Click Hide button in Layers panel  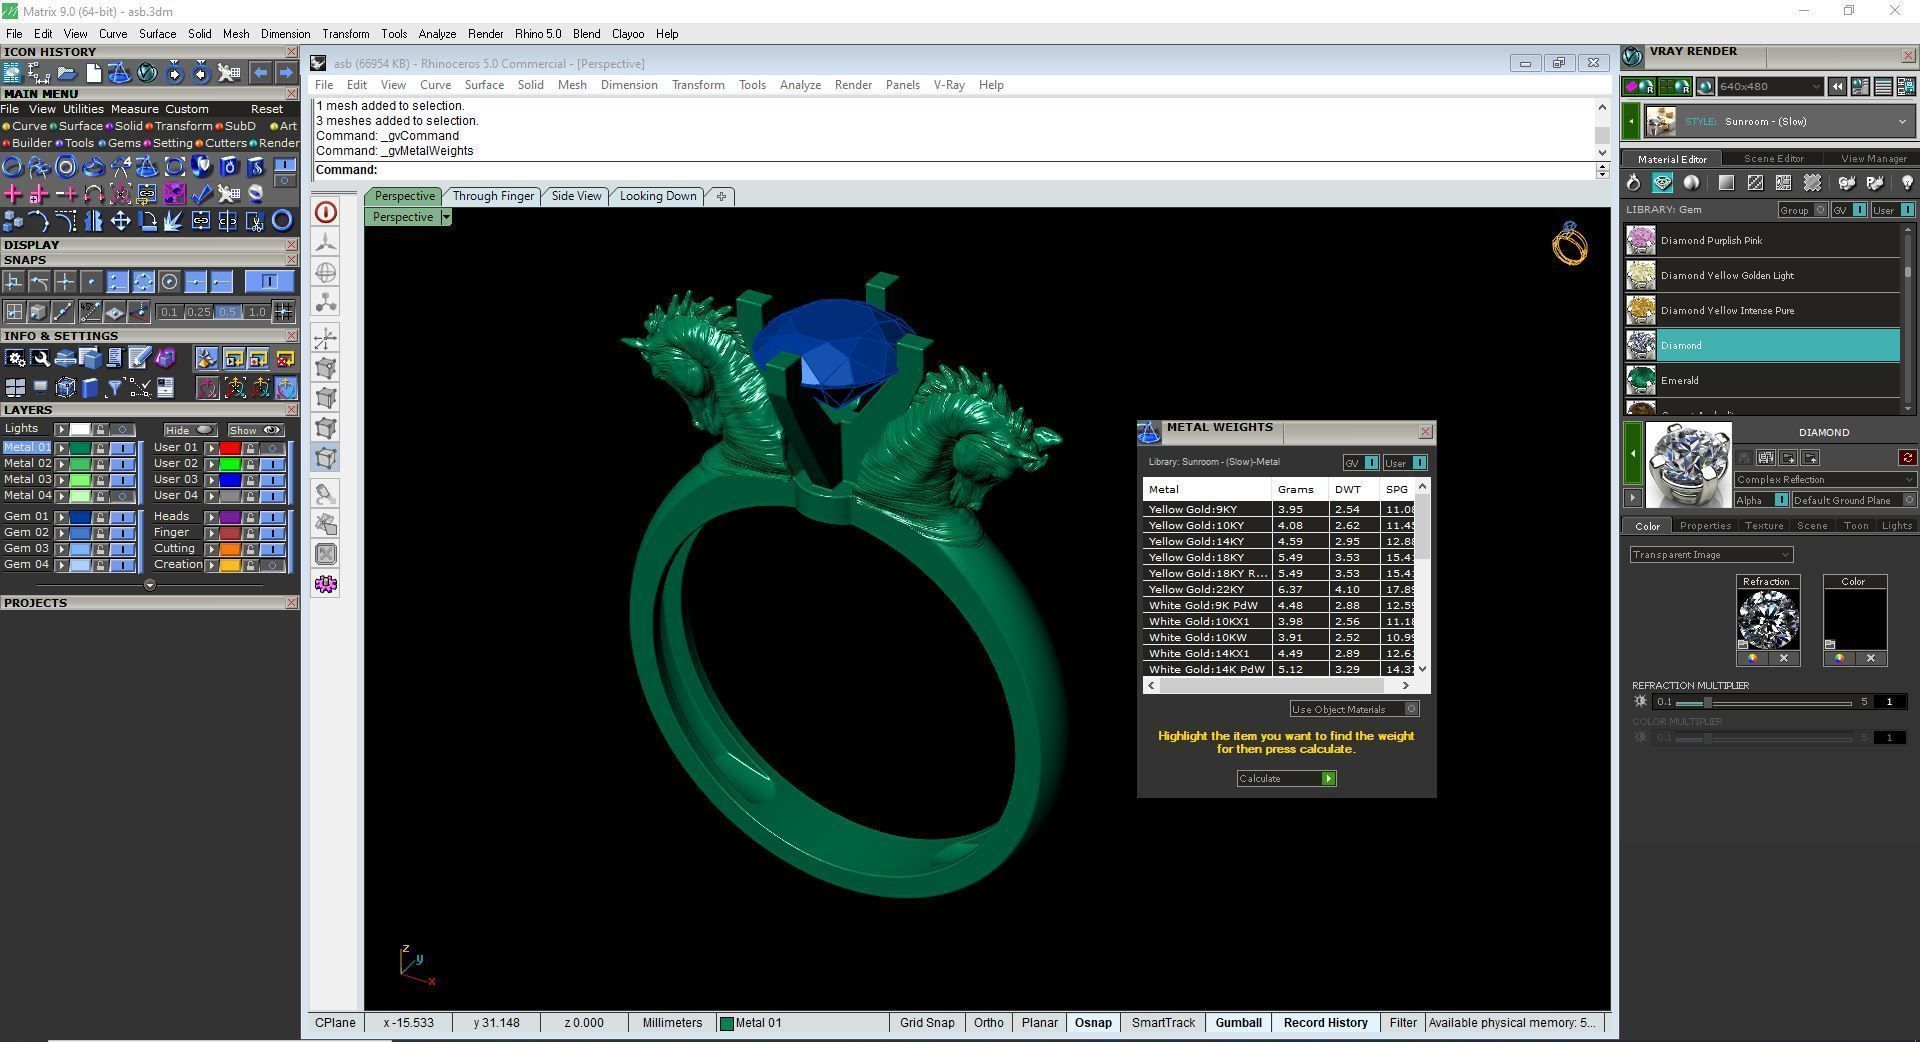[x=190, y=430]
